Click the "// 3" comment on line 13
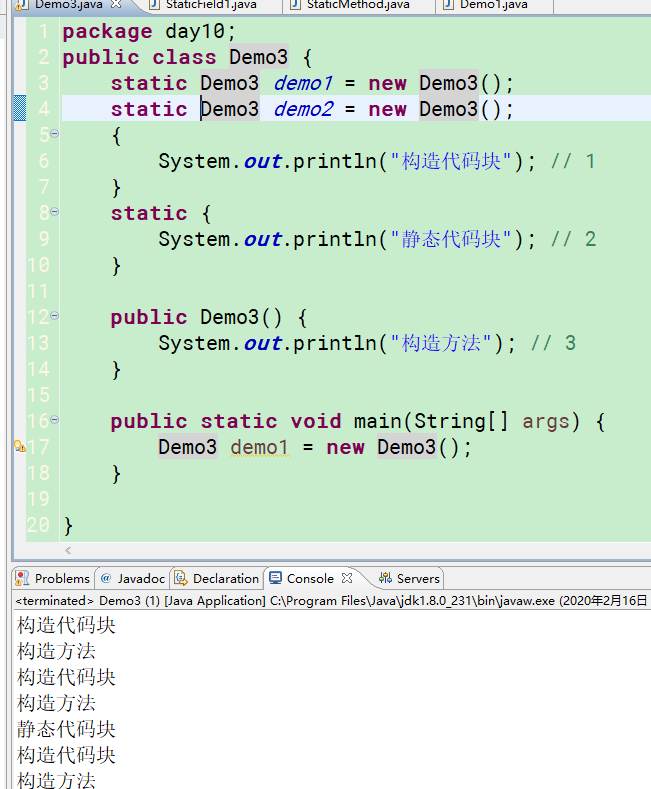 tap(553, 344)
